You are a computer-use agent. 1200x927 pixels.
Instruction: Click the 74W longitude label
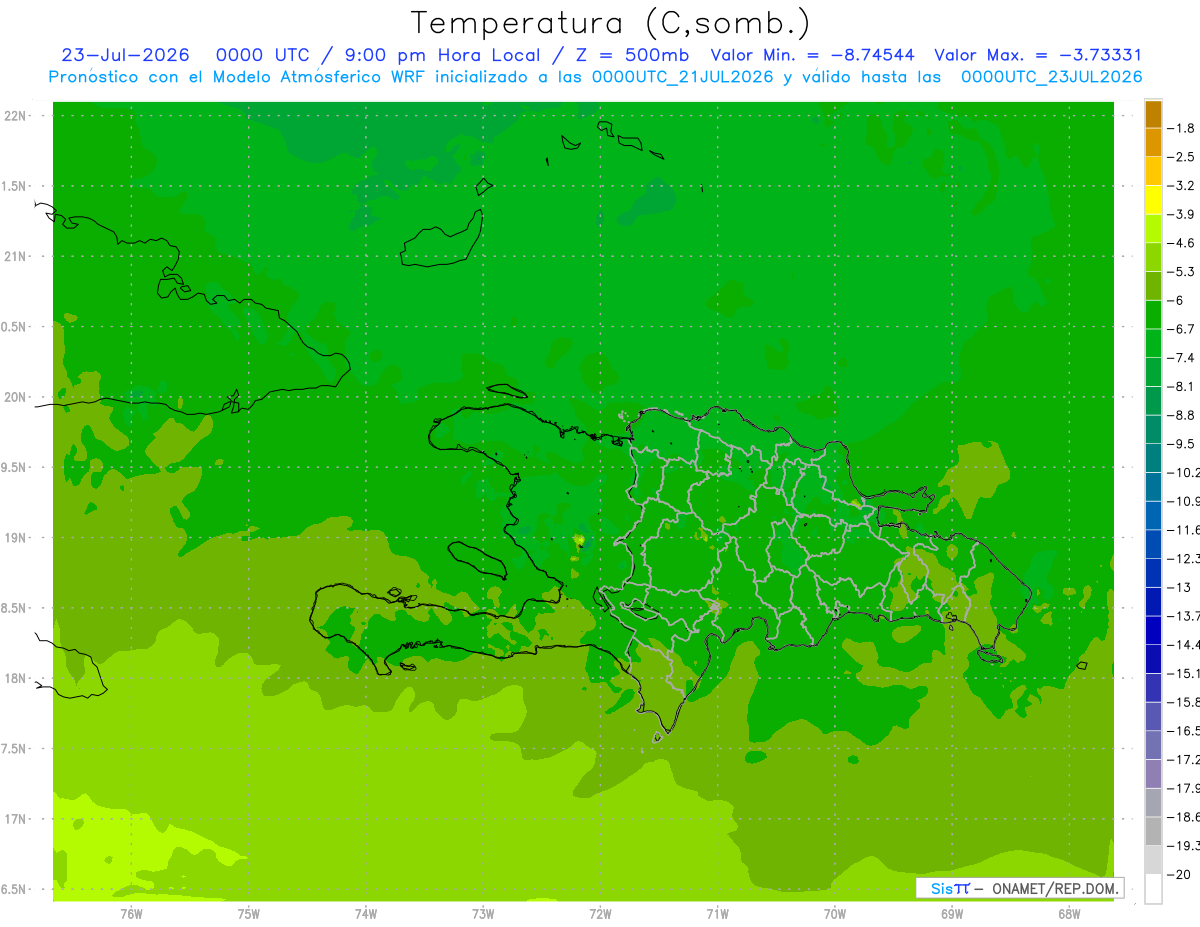[366, 913]
